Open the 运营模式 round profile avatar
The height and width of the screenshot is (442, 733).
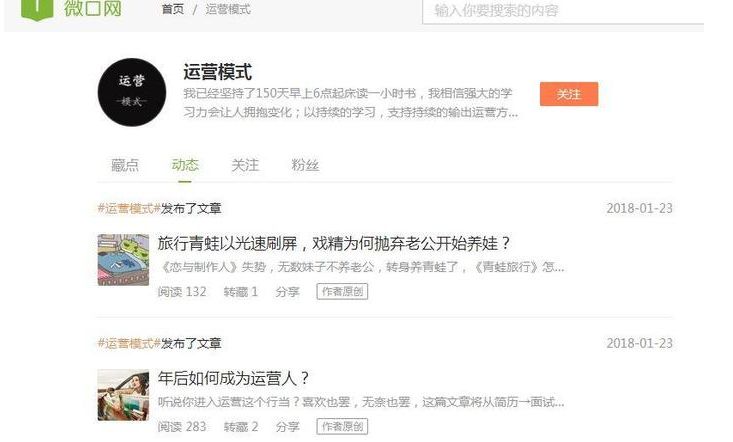[132, 92]
